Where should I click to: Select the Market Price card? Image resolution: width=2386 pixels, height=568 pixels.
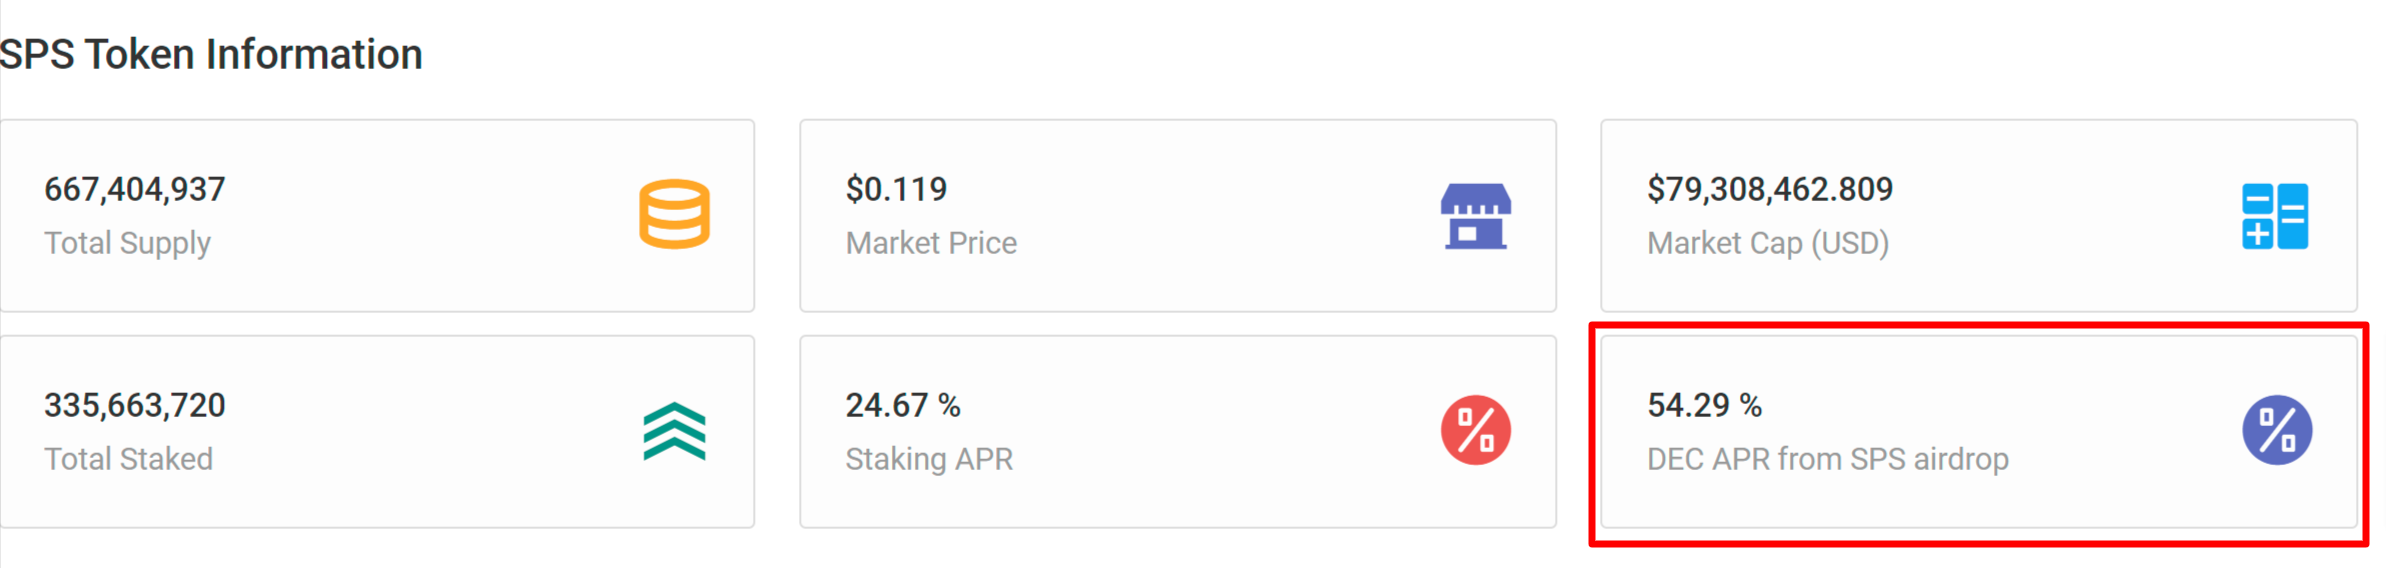[x=1178, y=216]
